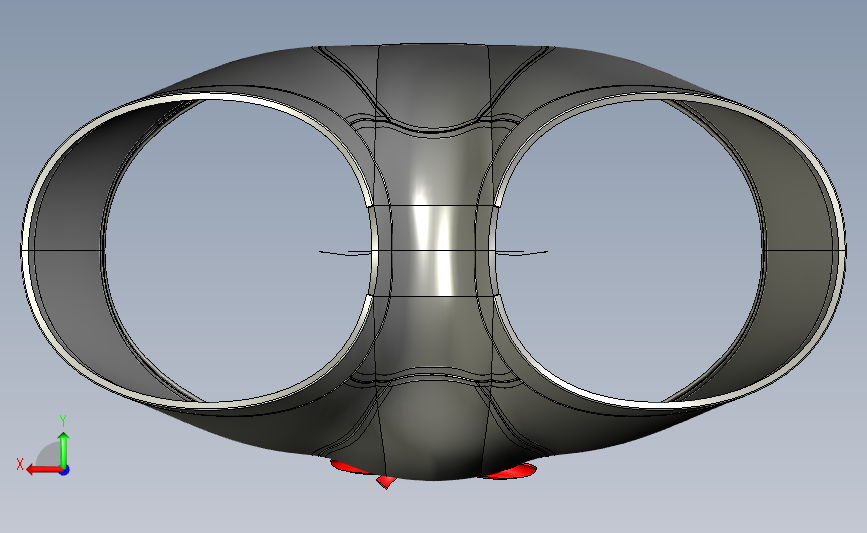Click the green Y axis arrow on triad
The width and height of the screenshot is (867, 533).
click(x=64, y=449)
